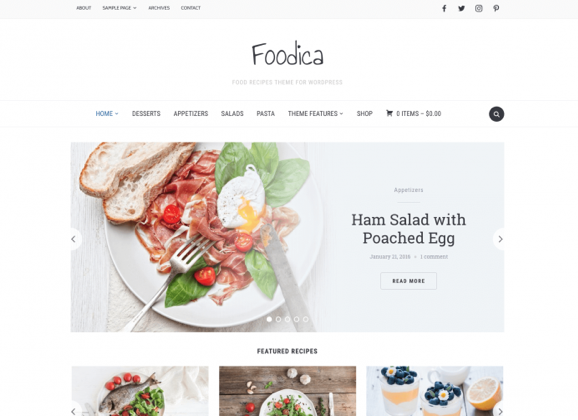Screen dimensions: 578x420
Task: Open the Twitter social icon
Action: click(461, 8)
